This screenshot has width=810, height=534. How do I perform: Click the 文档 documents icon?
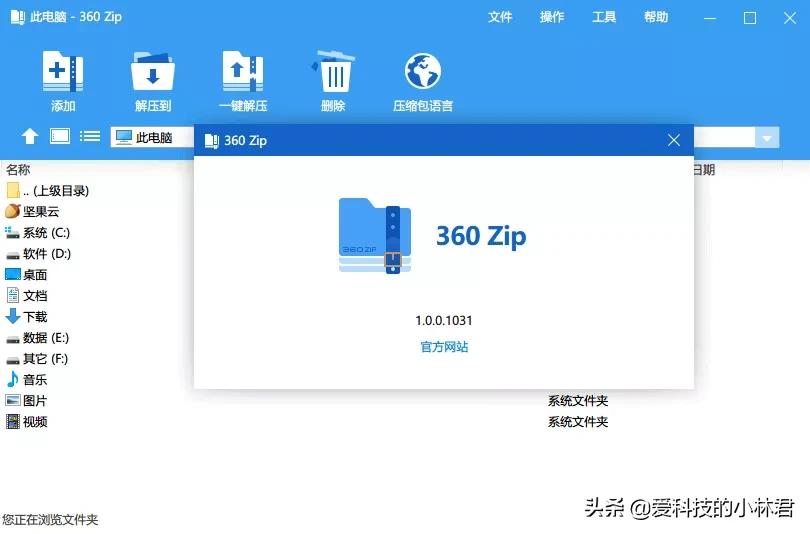12,295
